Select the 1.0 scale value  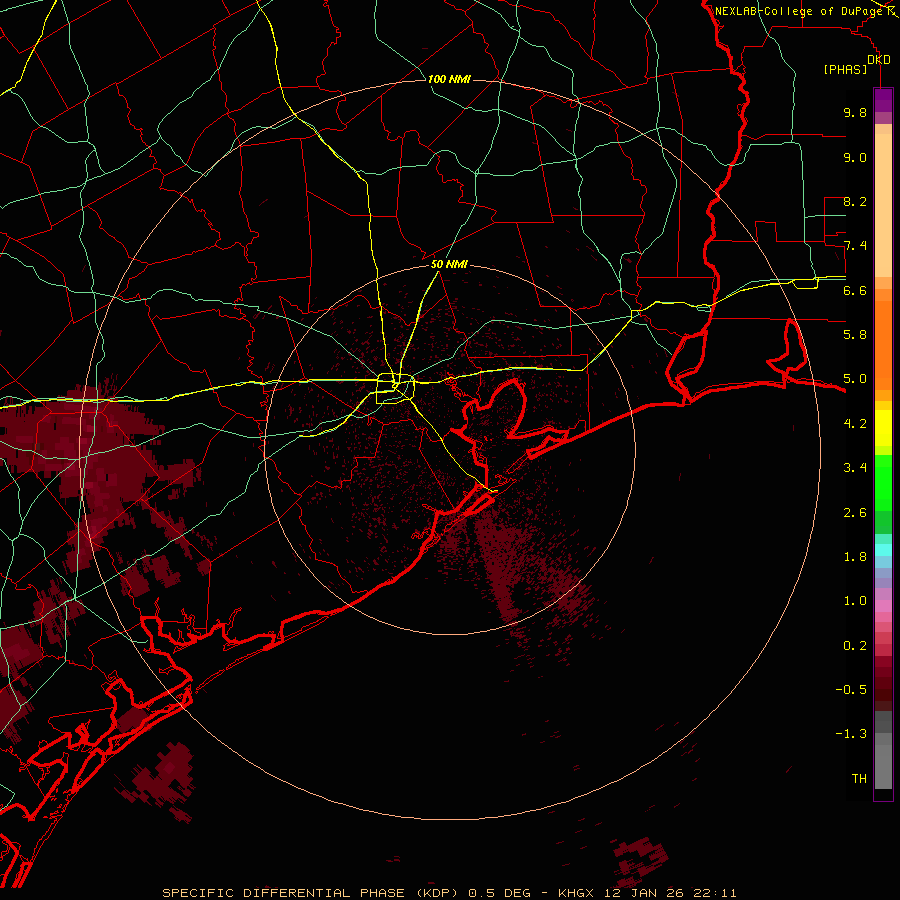pos(855,601)
